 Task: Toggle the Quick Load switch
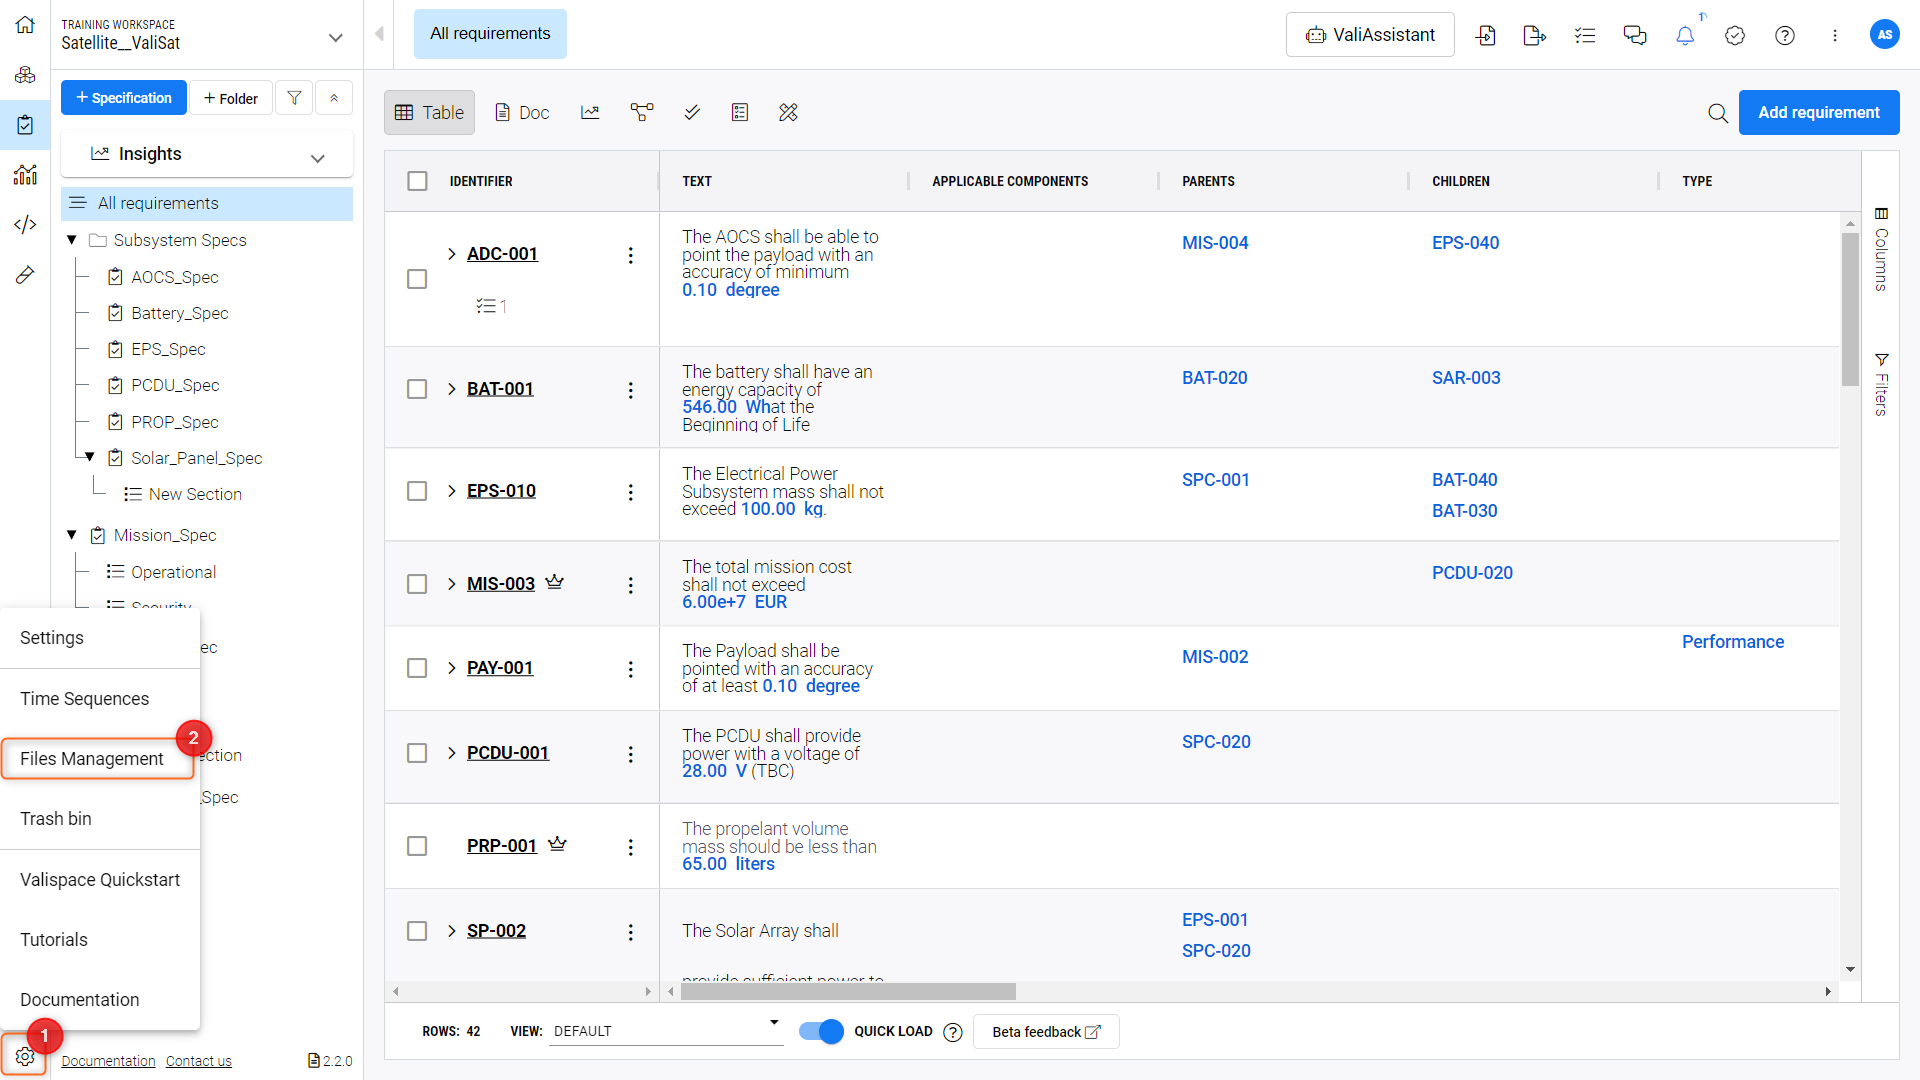click(x=821, y=1031)
